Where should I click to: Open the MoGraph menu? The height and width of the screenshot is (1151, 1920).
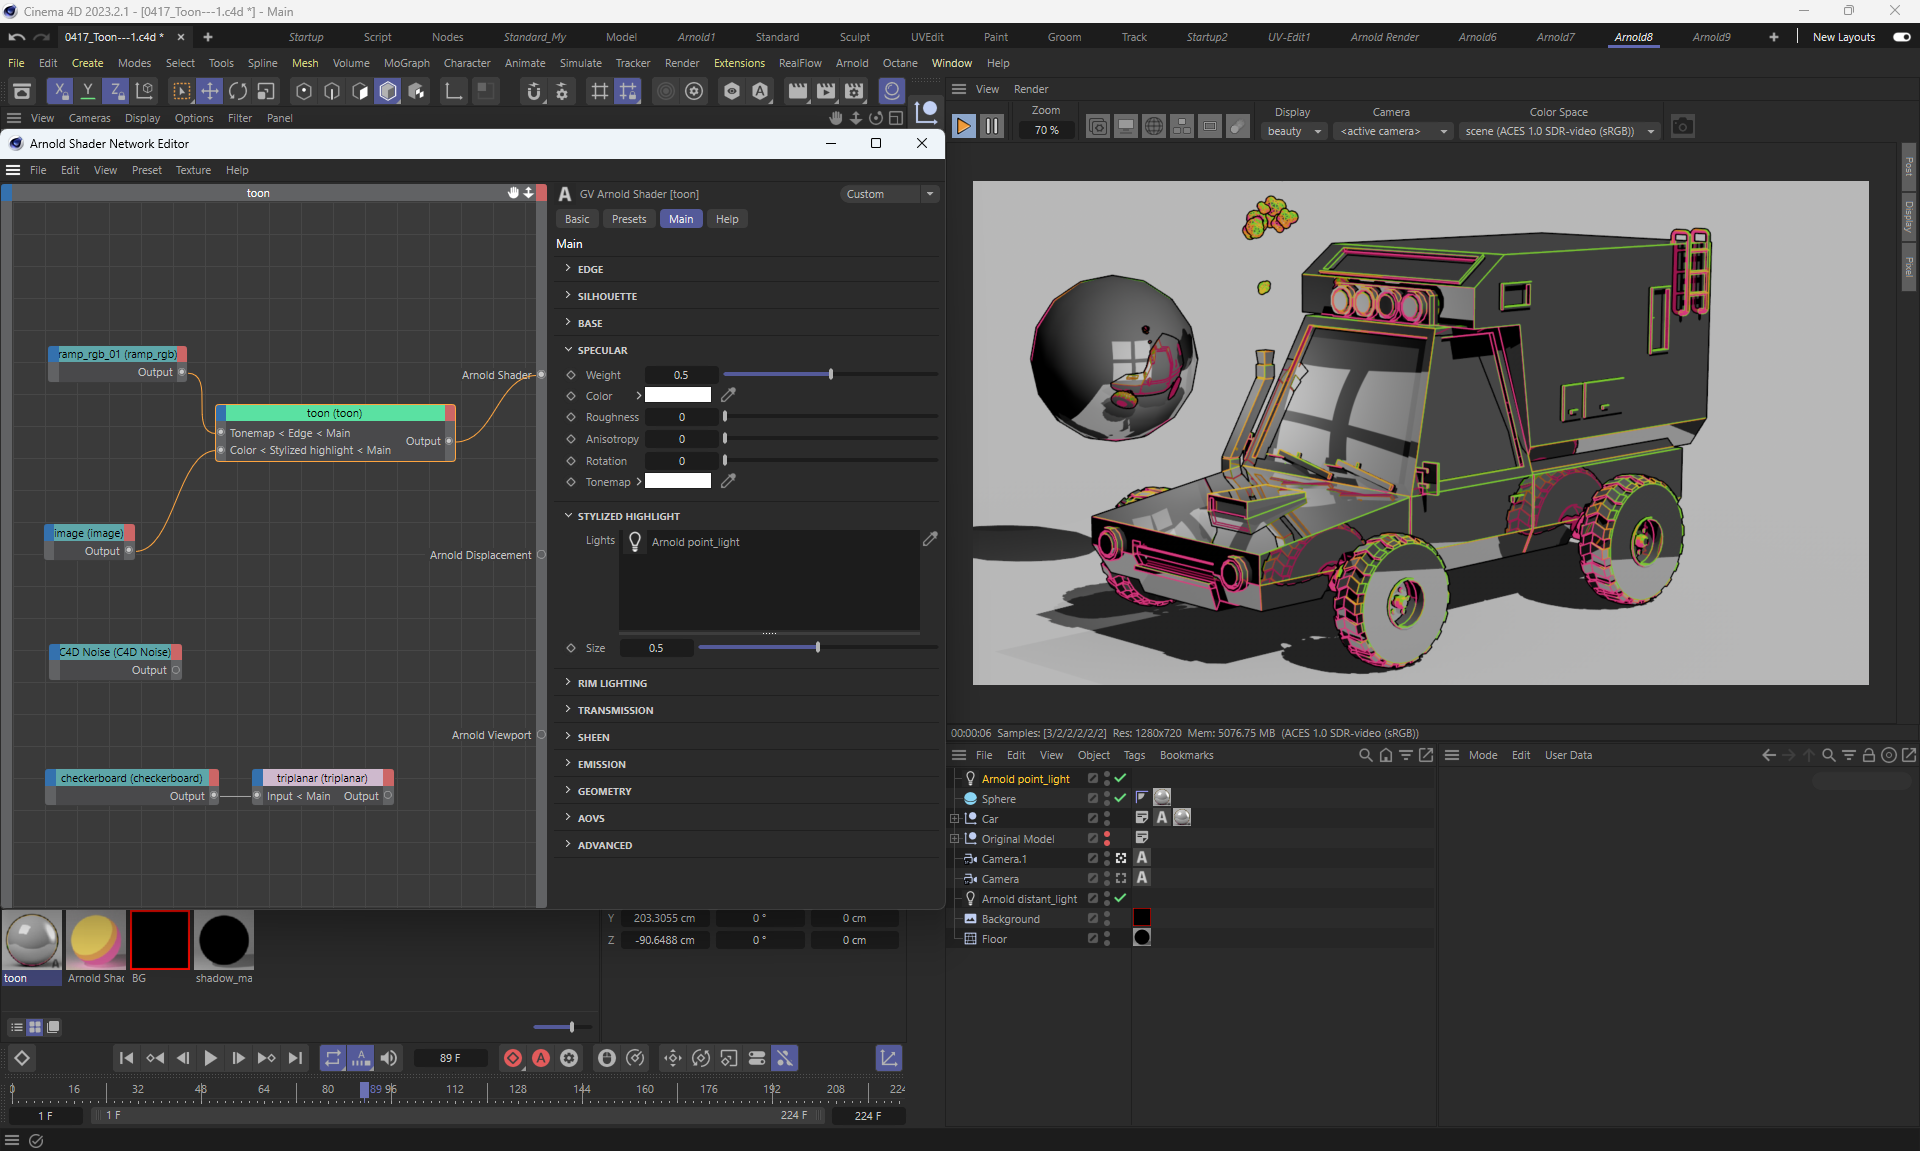point(406,63)
